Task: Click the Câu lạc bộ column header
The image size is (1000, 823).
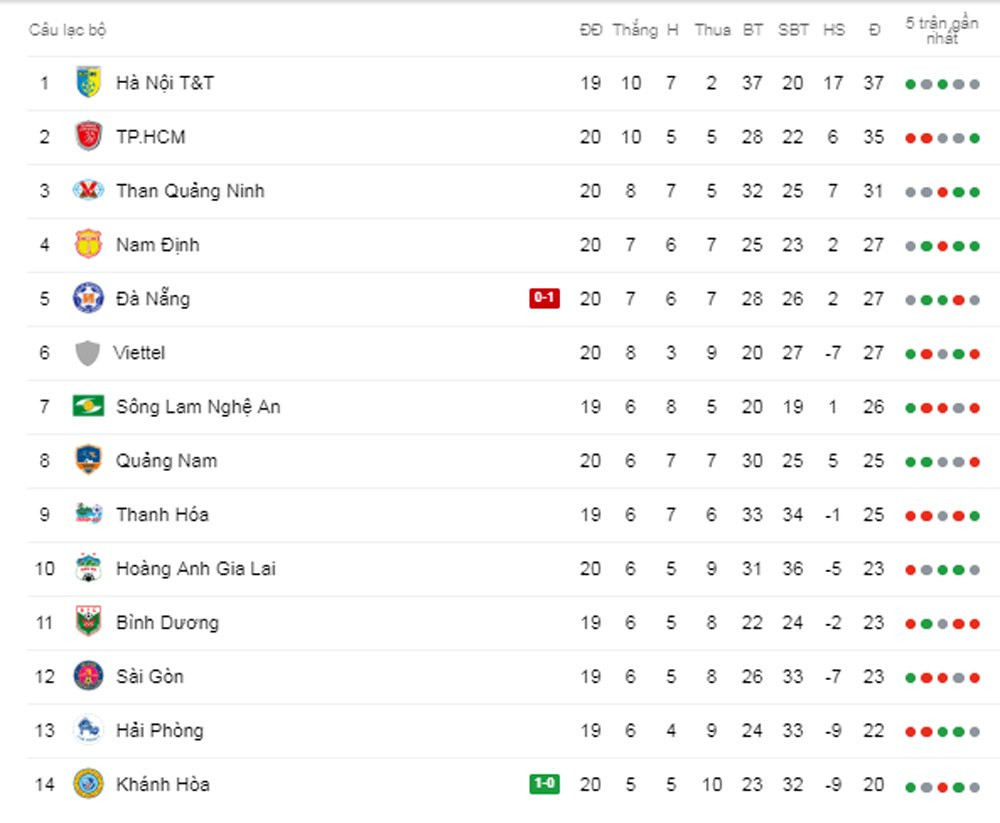Action: (67, 30)
